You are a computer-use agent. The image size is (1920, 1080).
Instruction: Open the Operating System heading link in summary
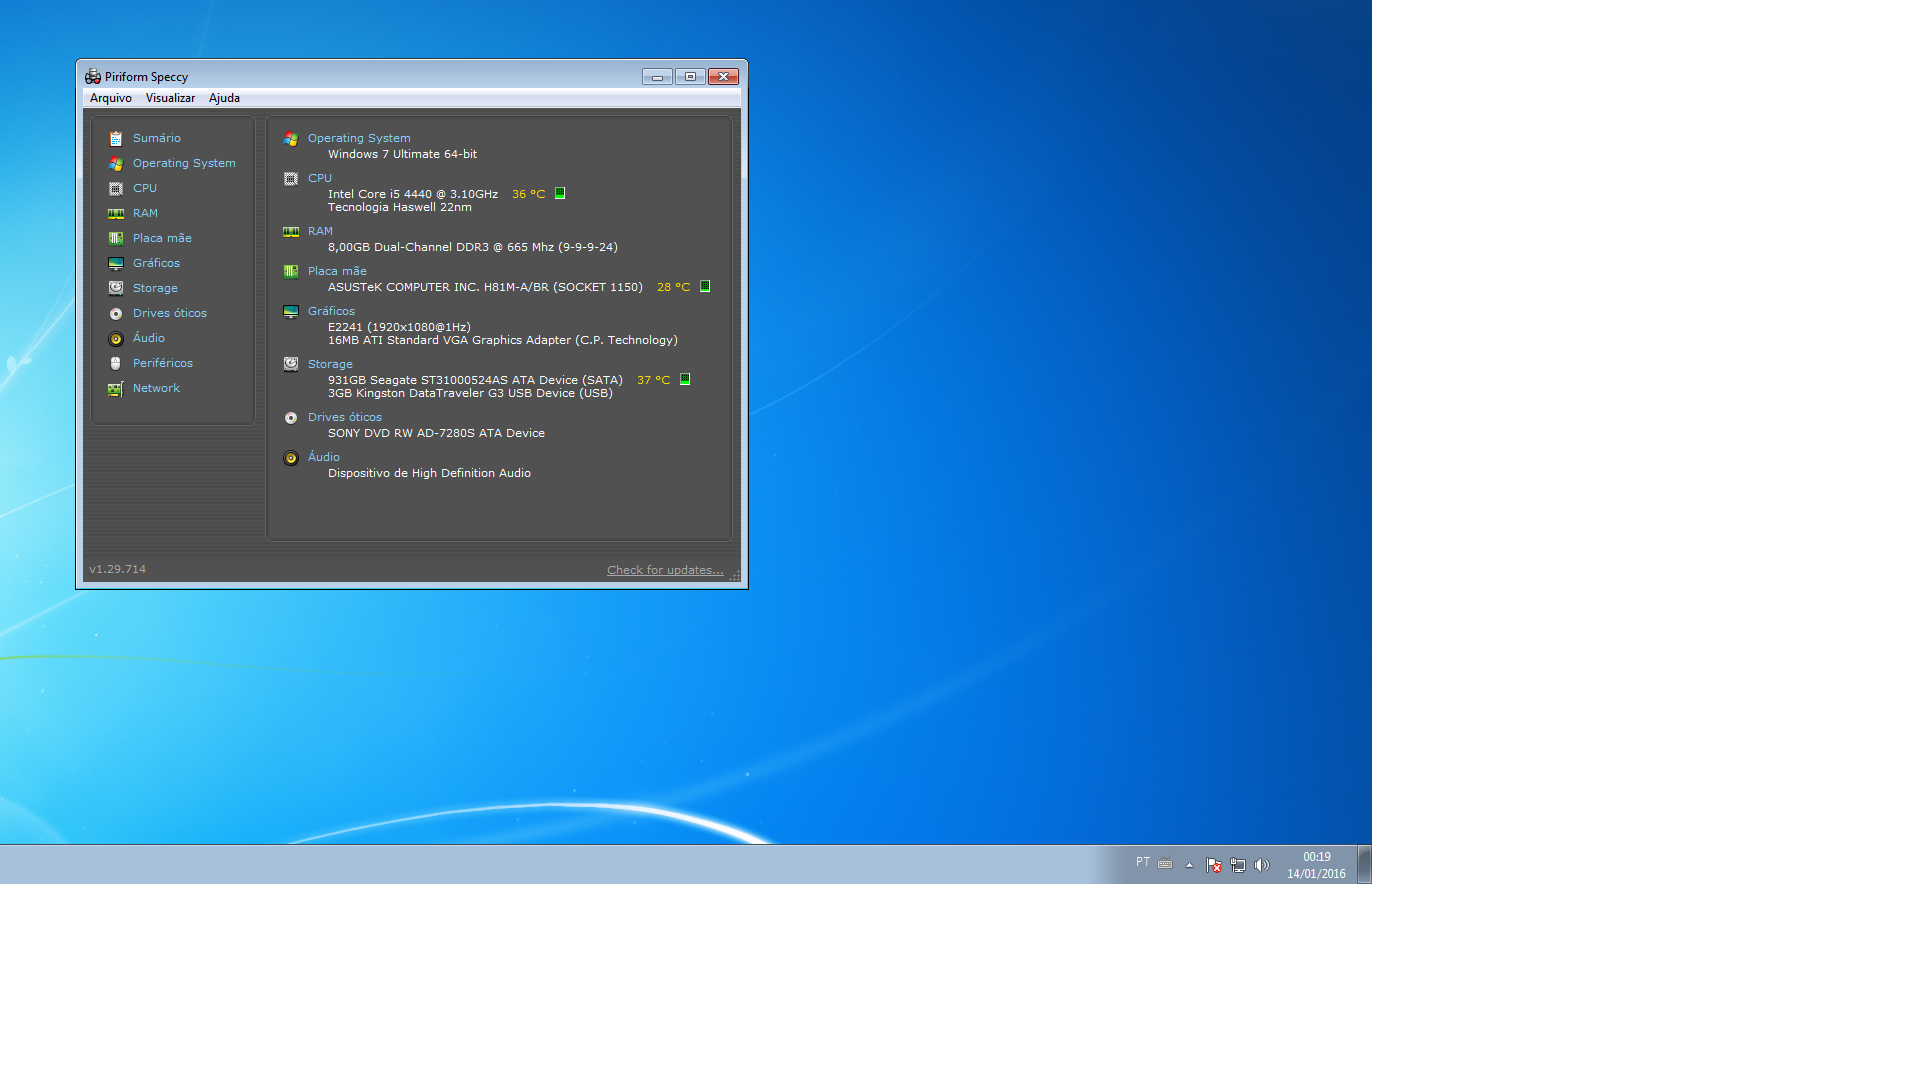359,138
